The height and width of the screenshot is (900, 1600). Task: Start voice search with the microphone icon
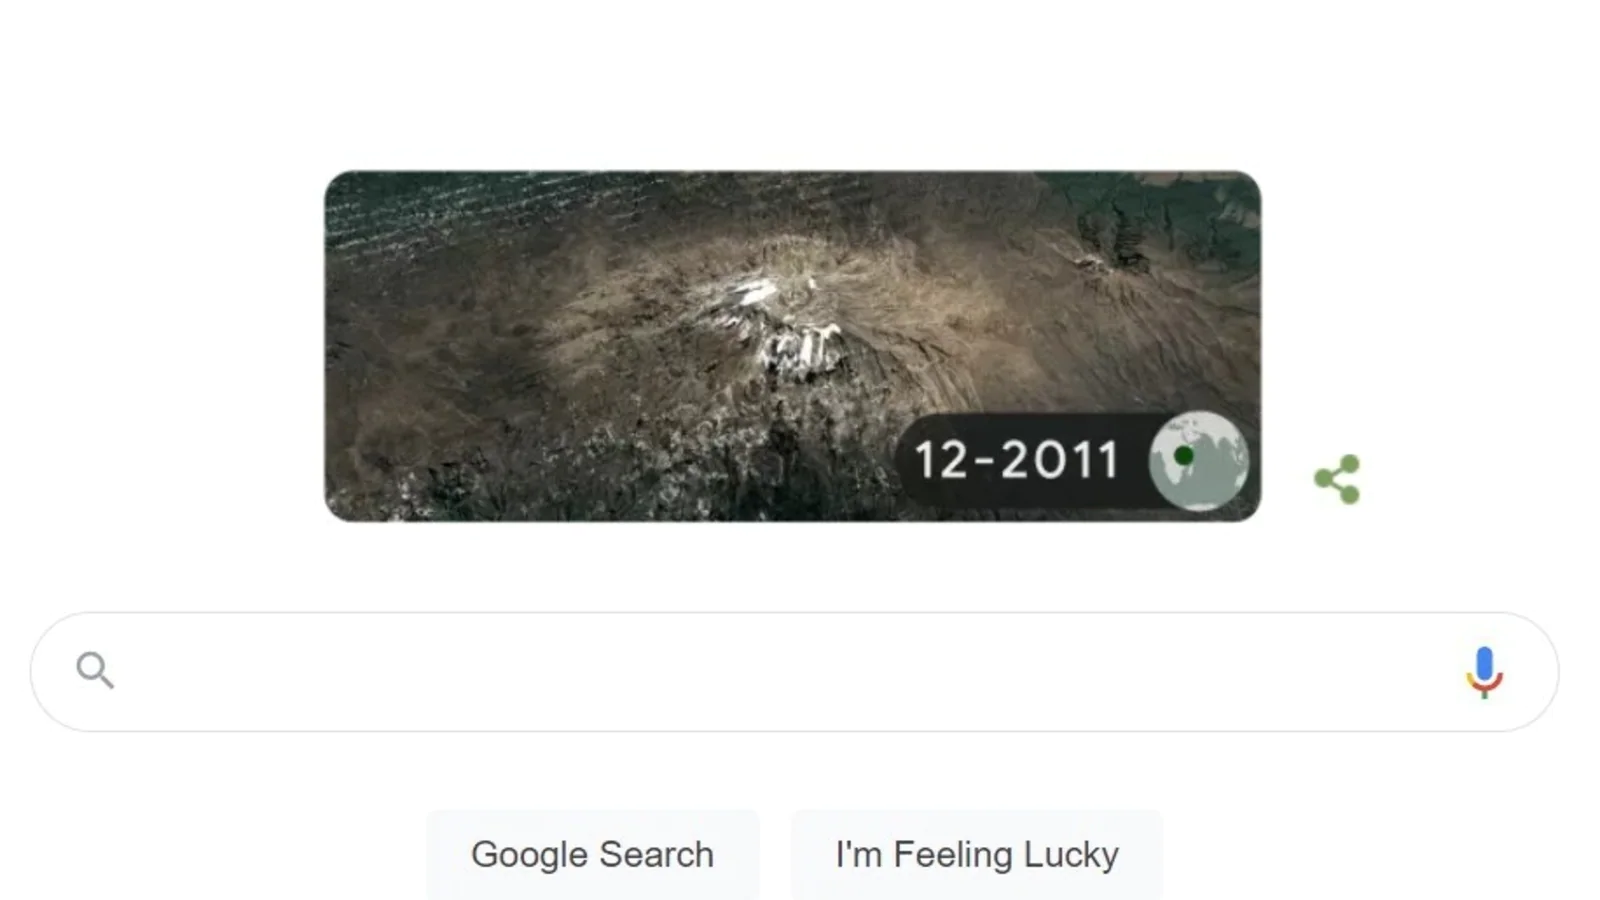1484,671
